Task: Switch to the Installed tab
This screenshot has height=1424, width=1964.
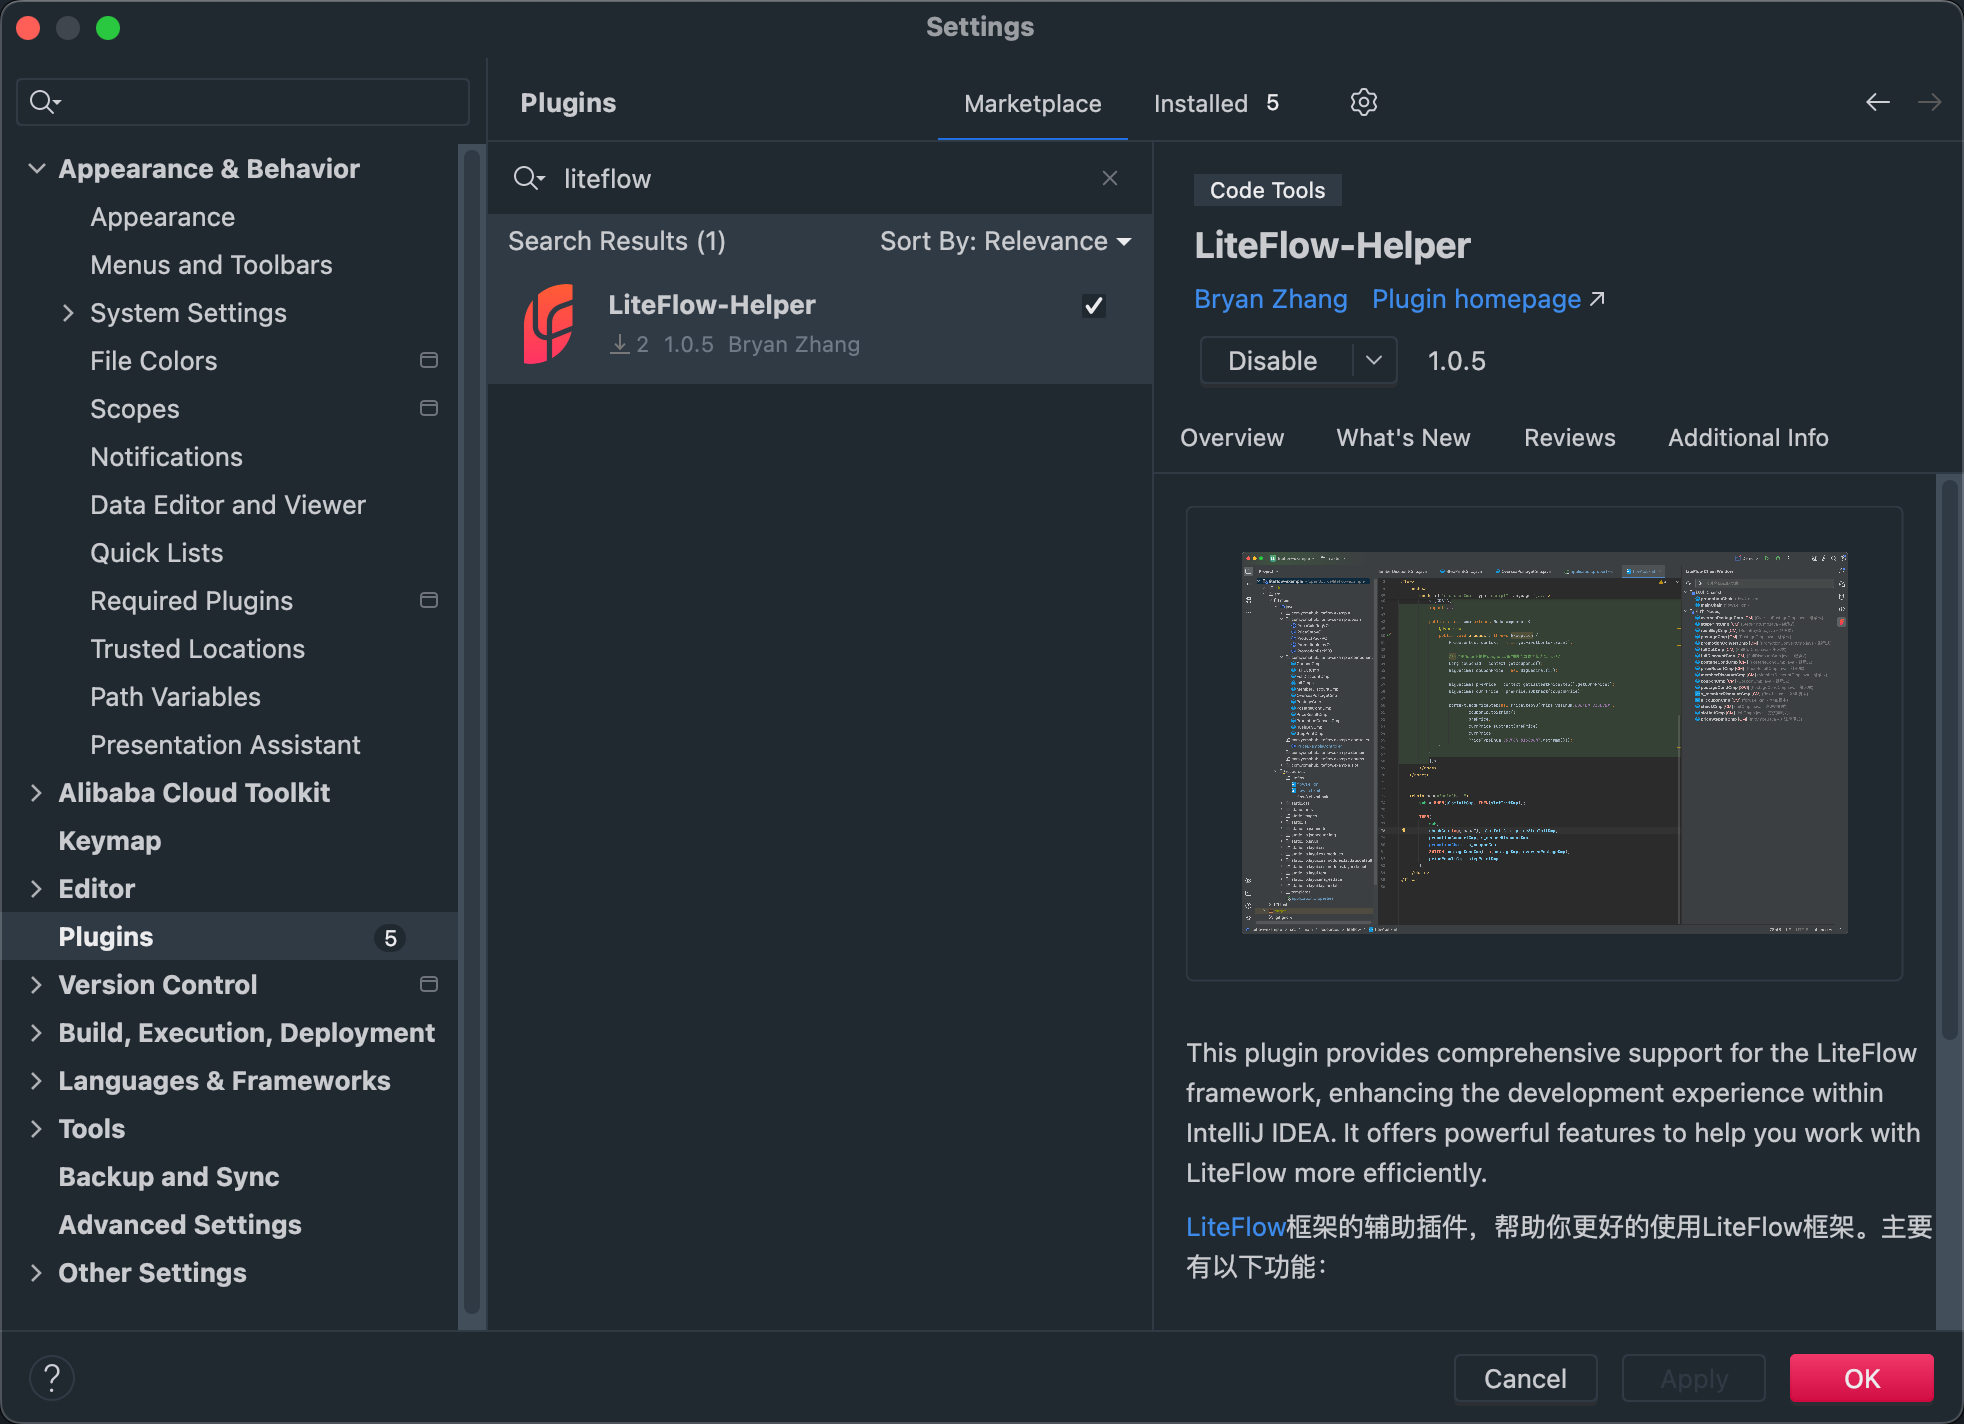Action: point(1216,104)
